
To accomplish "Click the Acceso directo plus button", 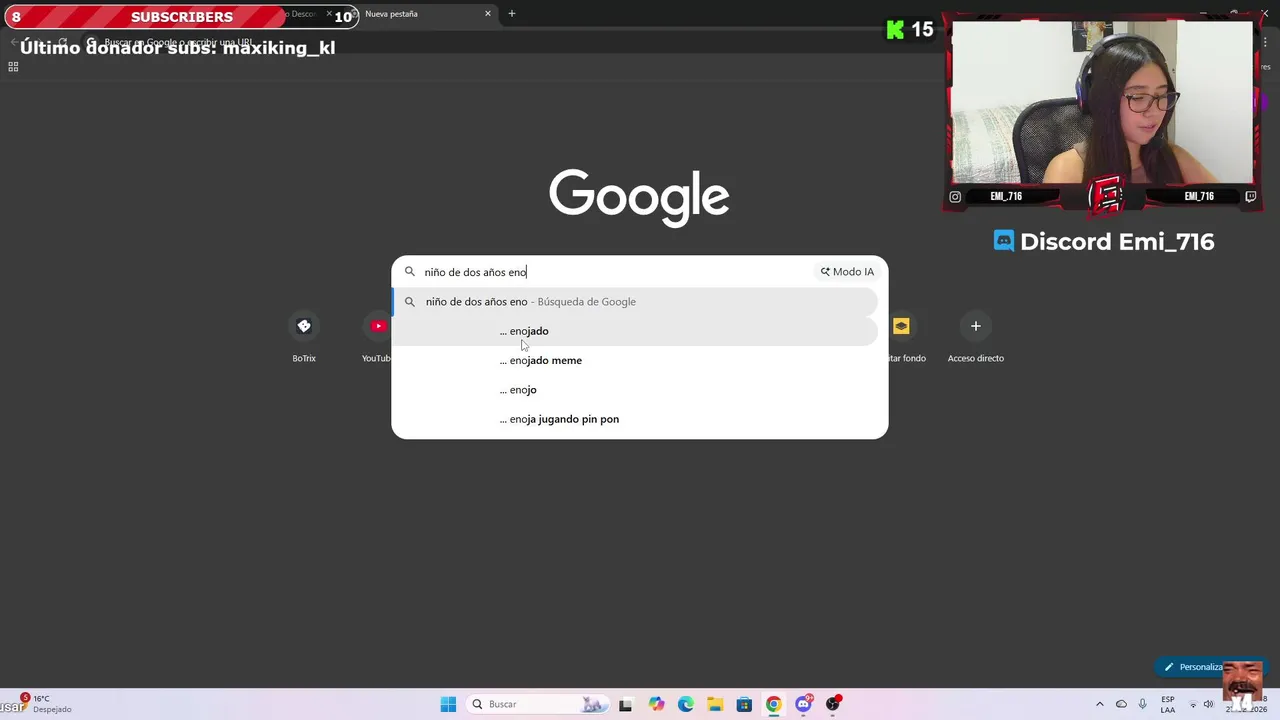I will (976, 326).
